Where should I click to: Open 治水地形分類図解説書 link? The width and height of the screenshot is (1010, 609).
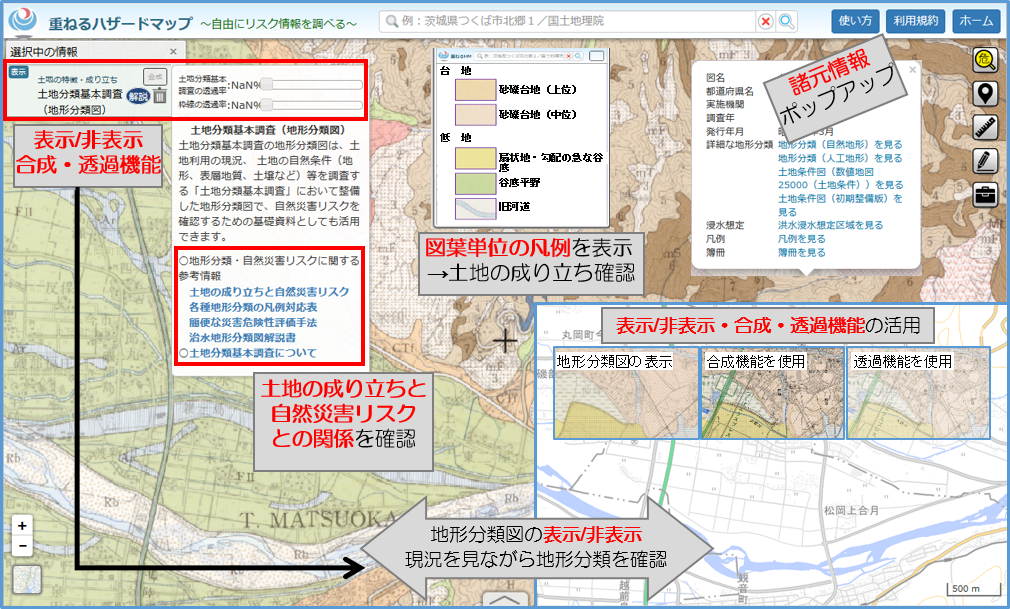pyautogui.click(x=242, y=337)
